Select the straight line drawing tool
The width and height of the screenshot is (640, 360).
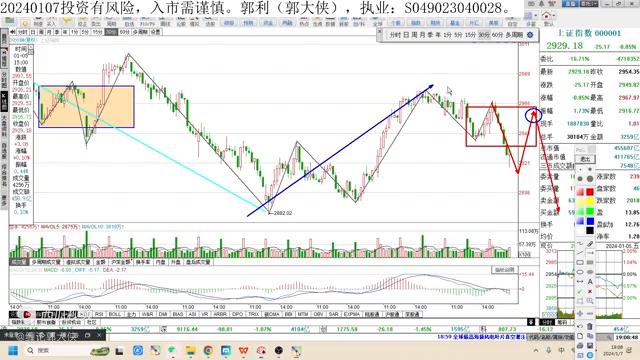click(580, 253)
